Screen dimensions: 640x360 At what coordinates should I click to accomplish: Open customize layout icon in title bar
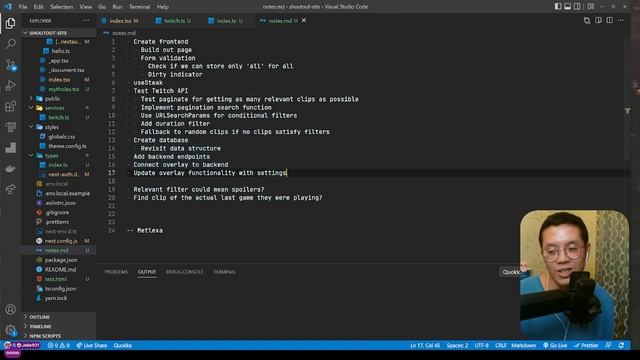click(x=591, y=7)
